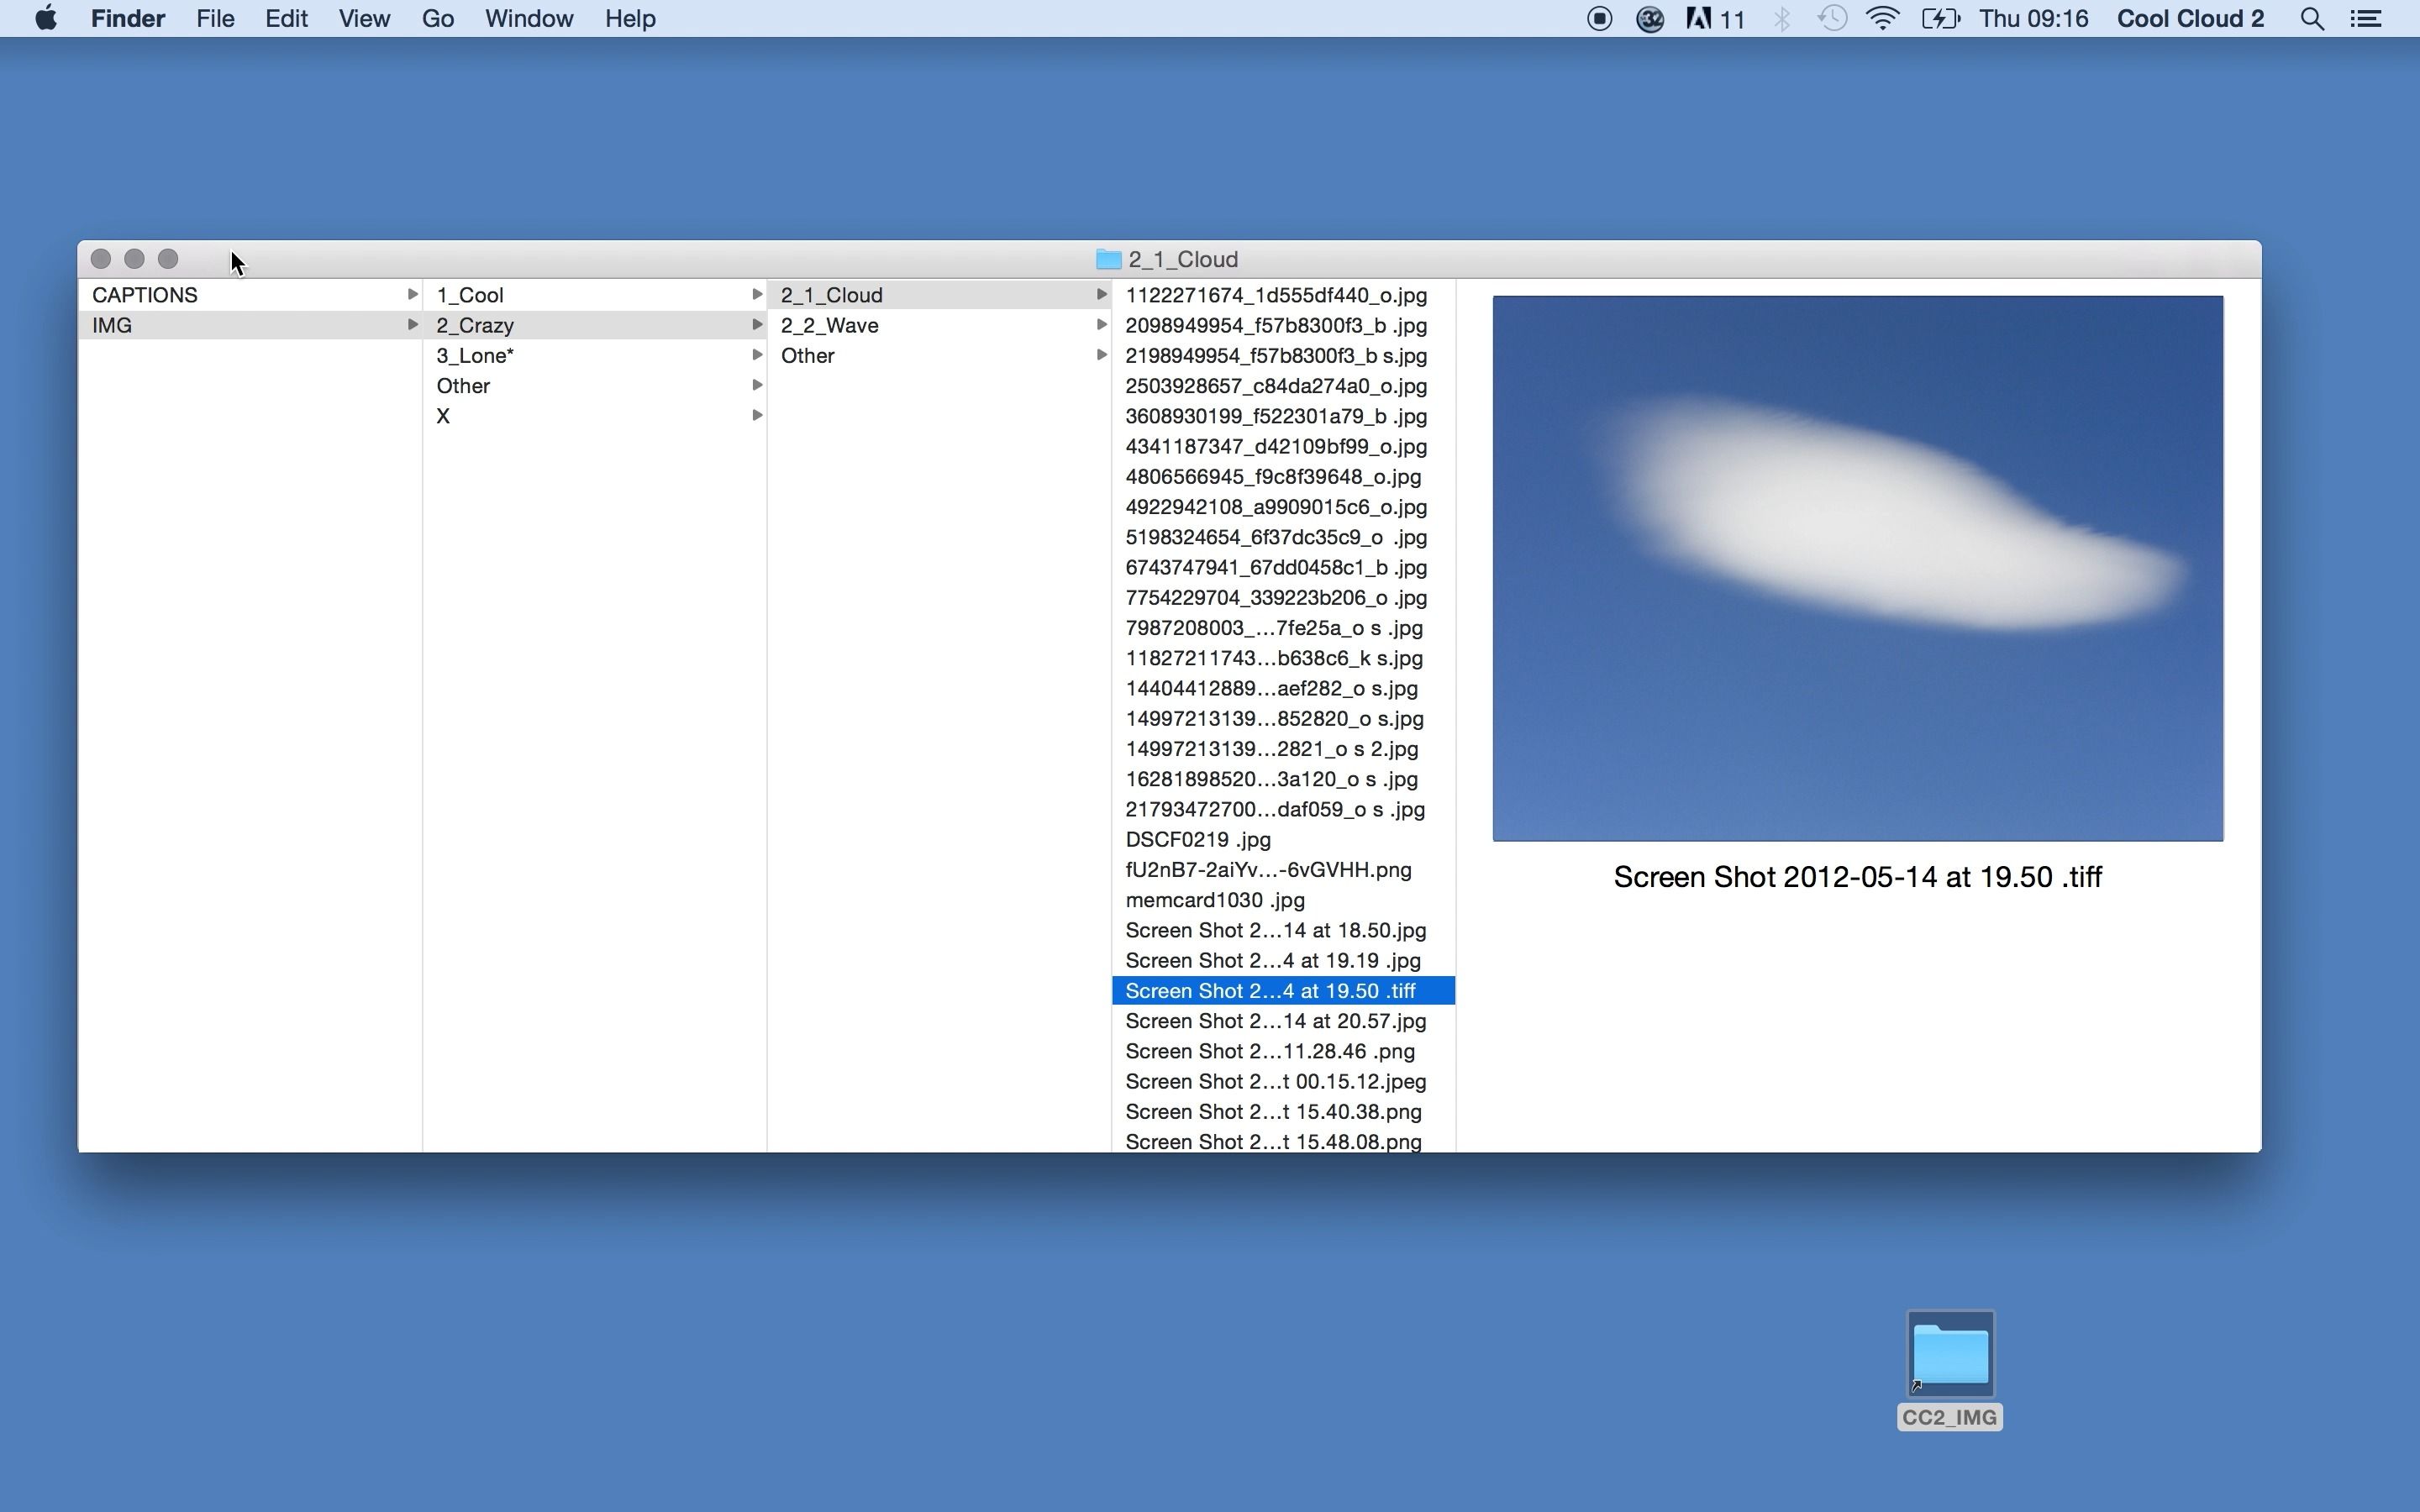Image resolution: width=2420 pixels, height=1512 pixels.
Task: Open the Go menu
Action: click(438, 19)
